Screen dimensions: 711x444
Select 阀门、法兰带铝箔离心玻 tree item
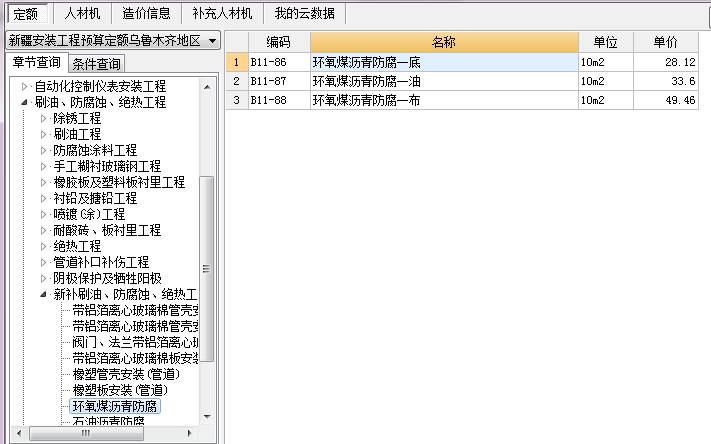135,342
